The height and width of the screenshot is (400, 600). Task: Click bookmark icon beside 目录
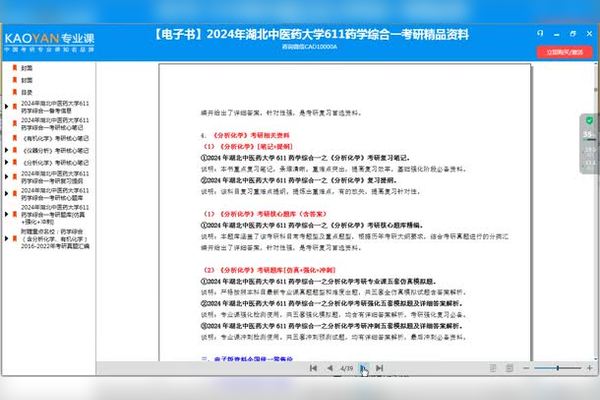[15, 92]
